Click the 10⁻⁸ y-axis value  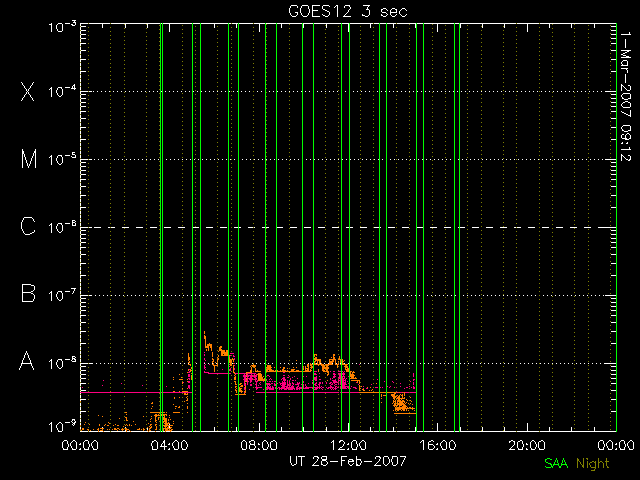62,362
